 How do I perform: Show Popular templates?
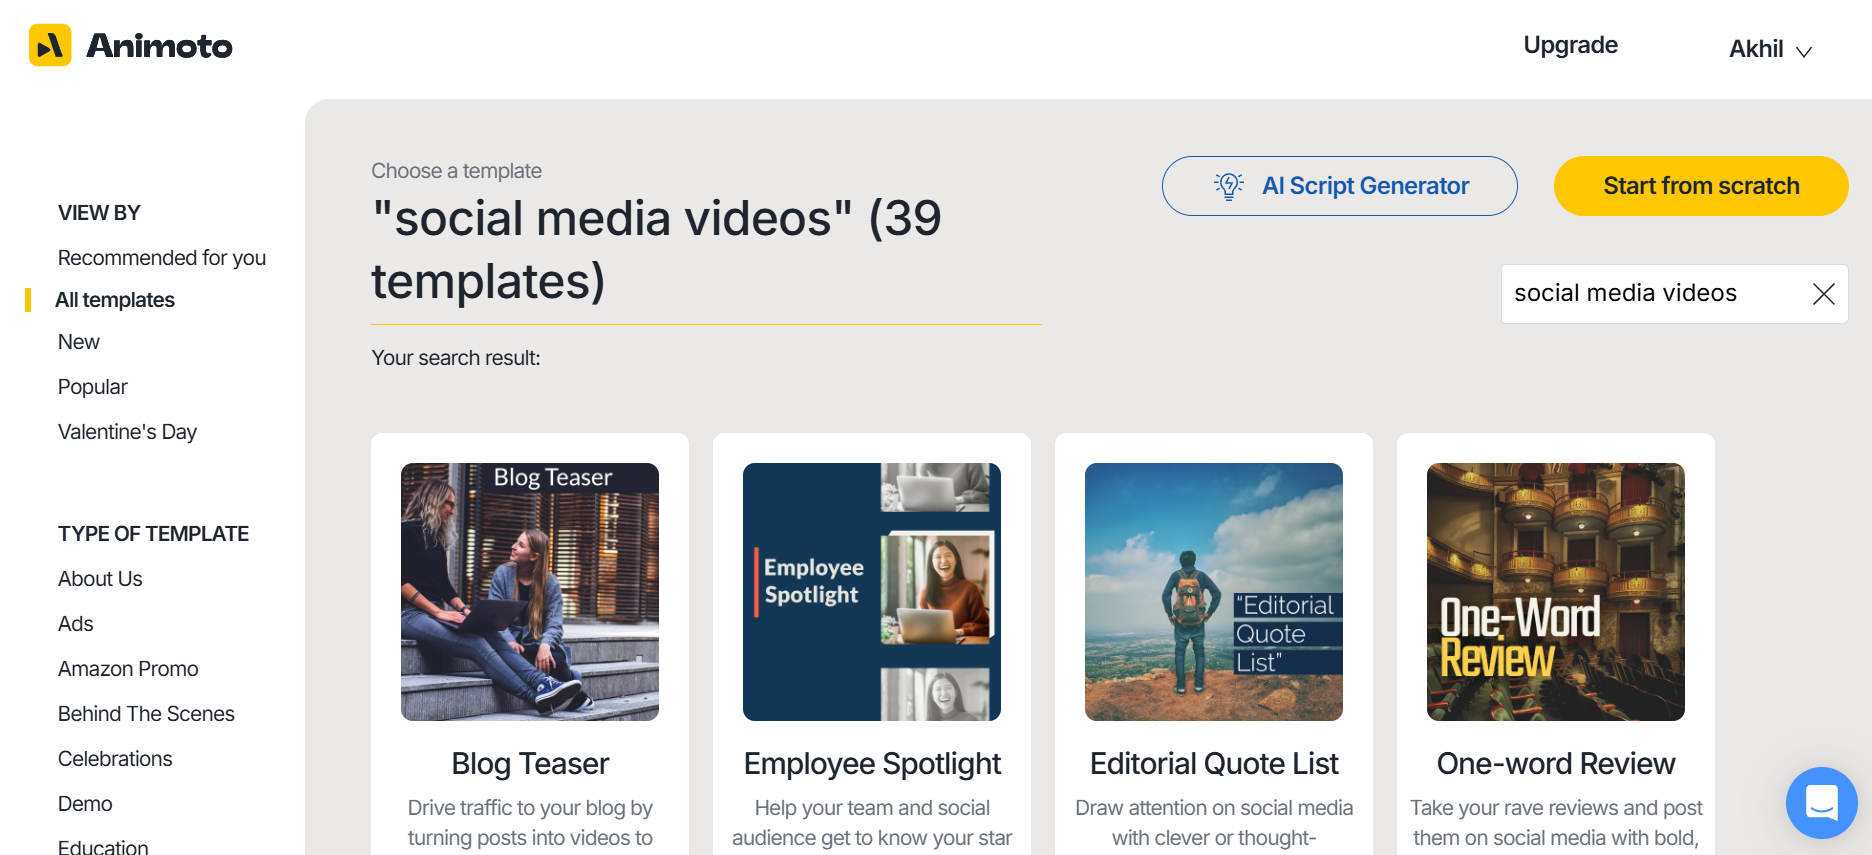(x=93, y=387)
